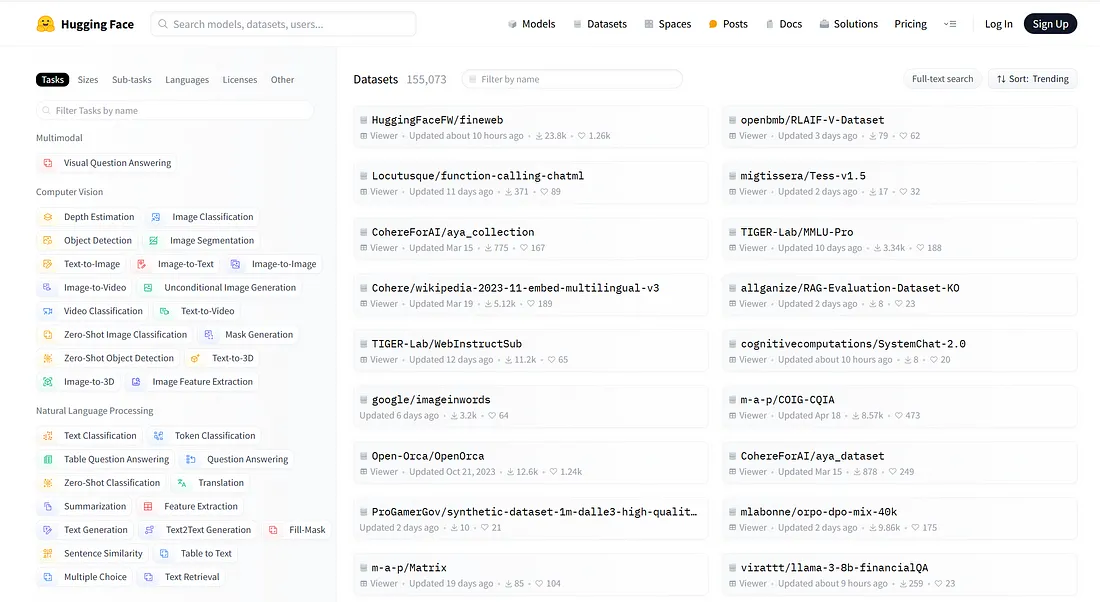Select the Tasks filter tab
This screenshot has height=602, width=1100.
pyautogui.click(x=53, y=80)
